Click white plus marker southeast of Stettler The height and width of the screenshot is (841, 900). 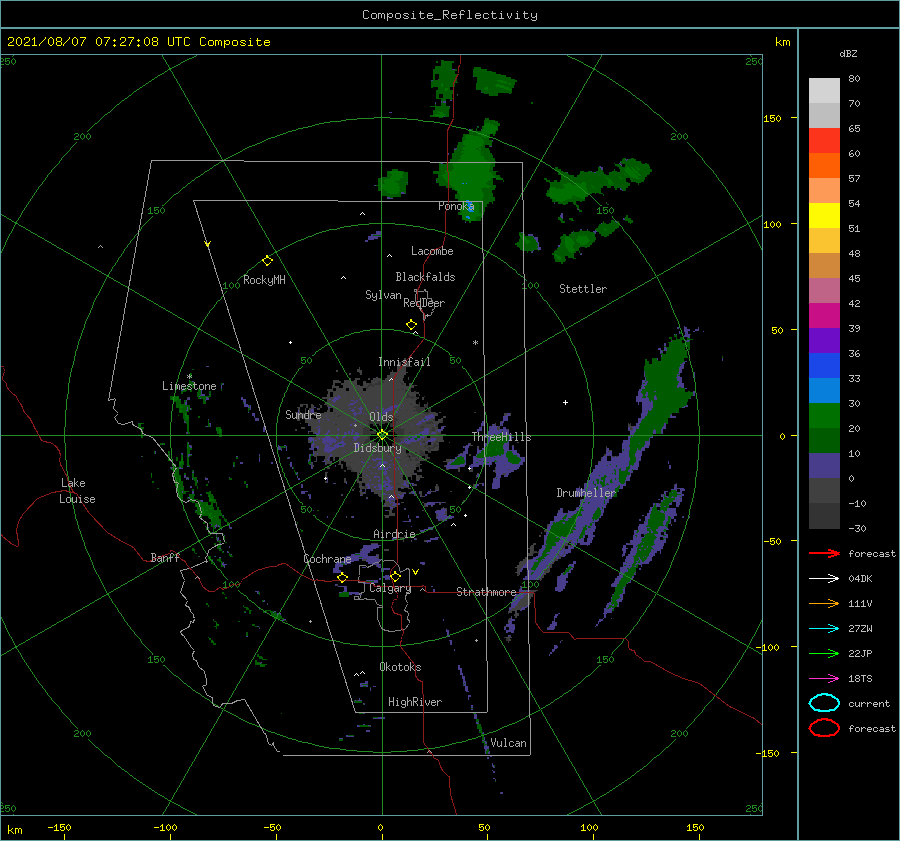565,402
